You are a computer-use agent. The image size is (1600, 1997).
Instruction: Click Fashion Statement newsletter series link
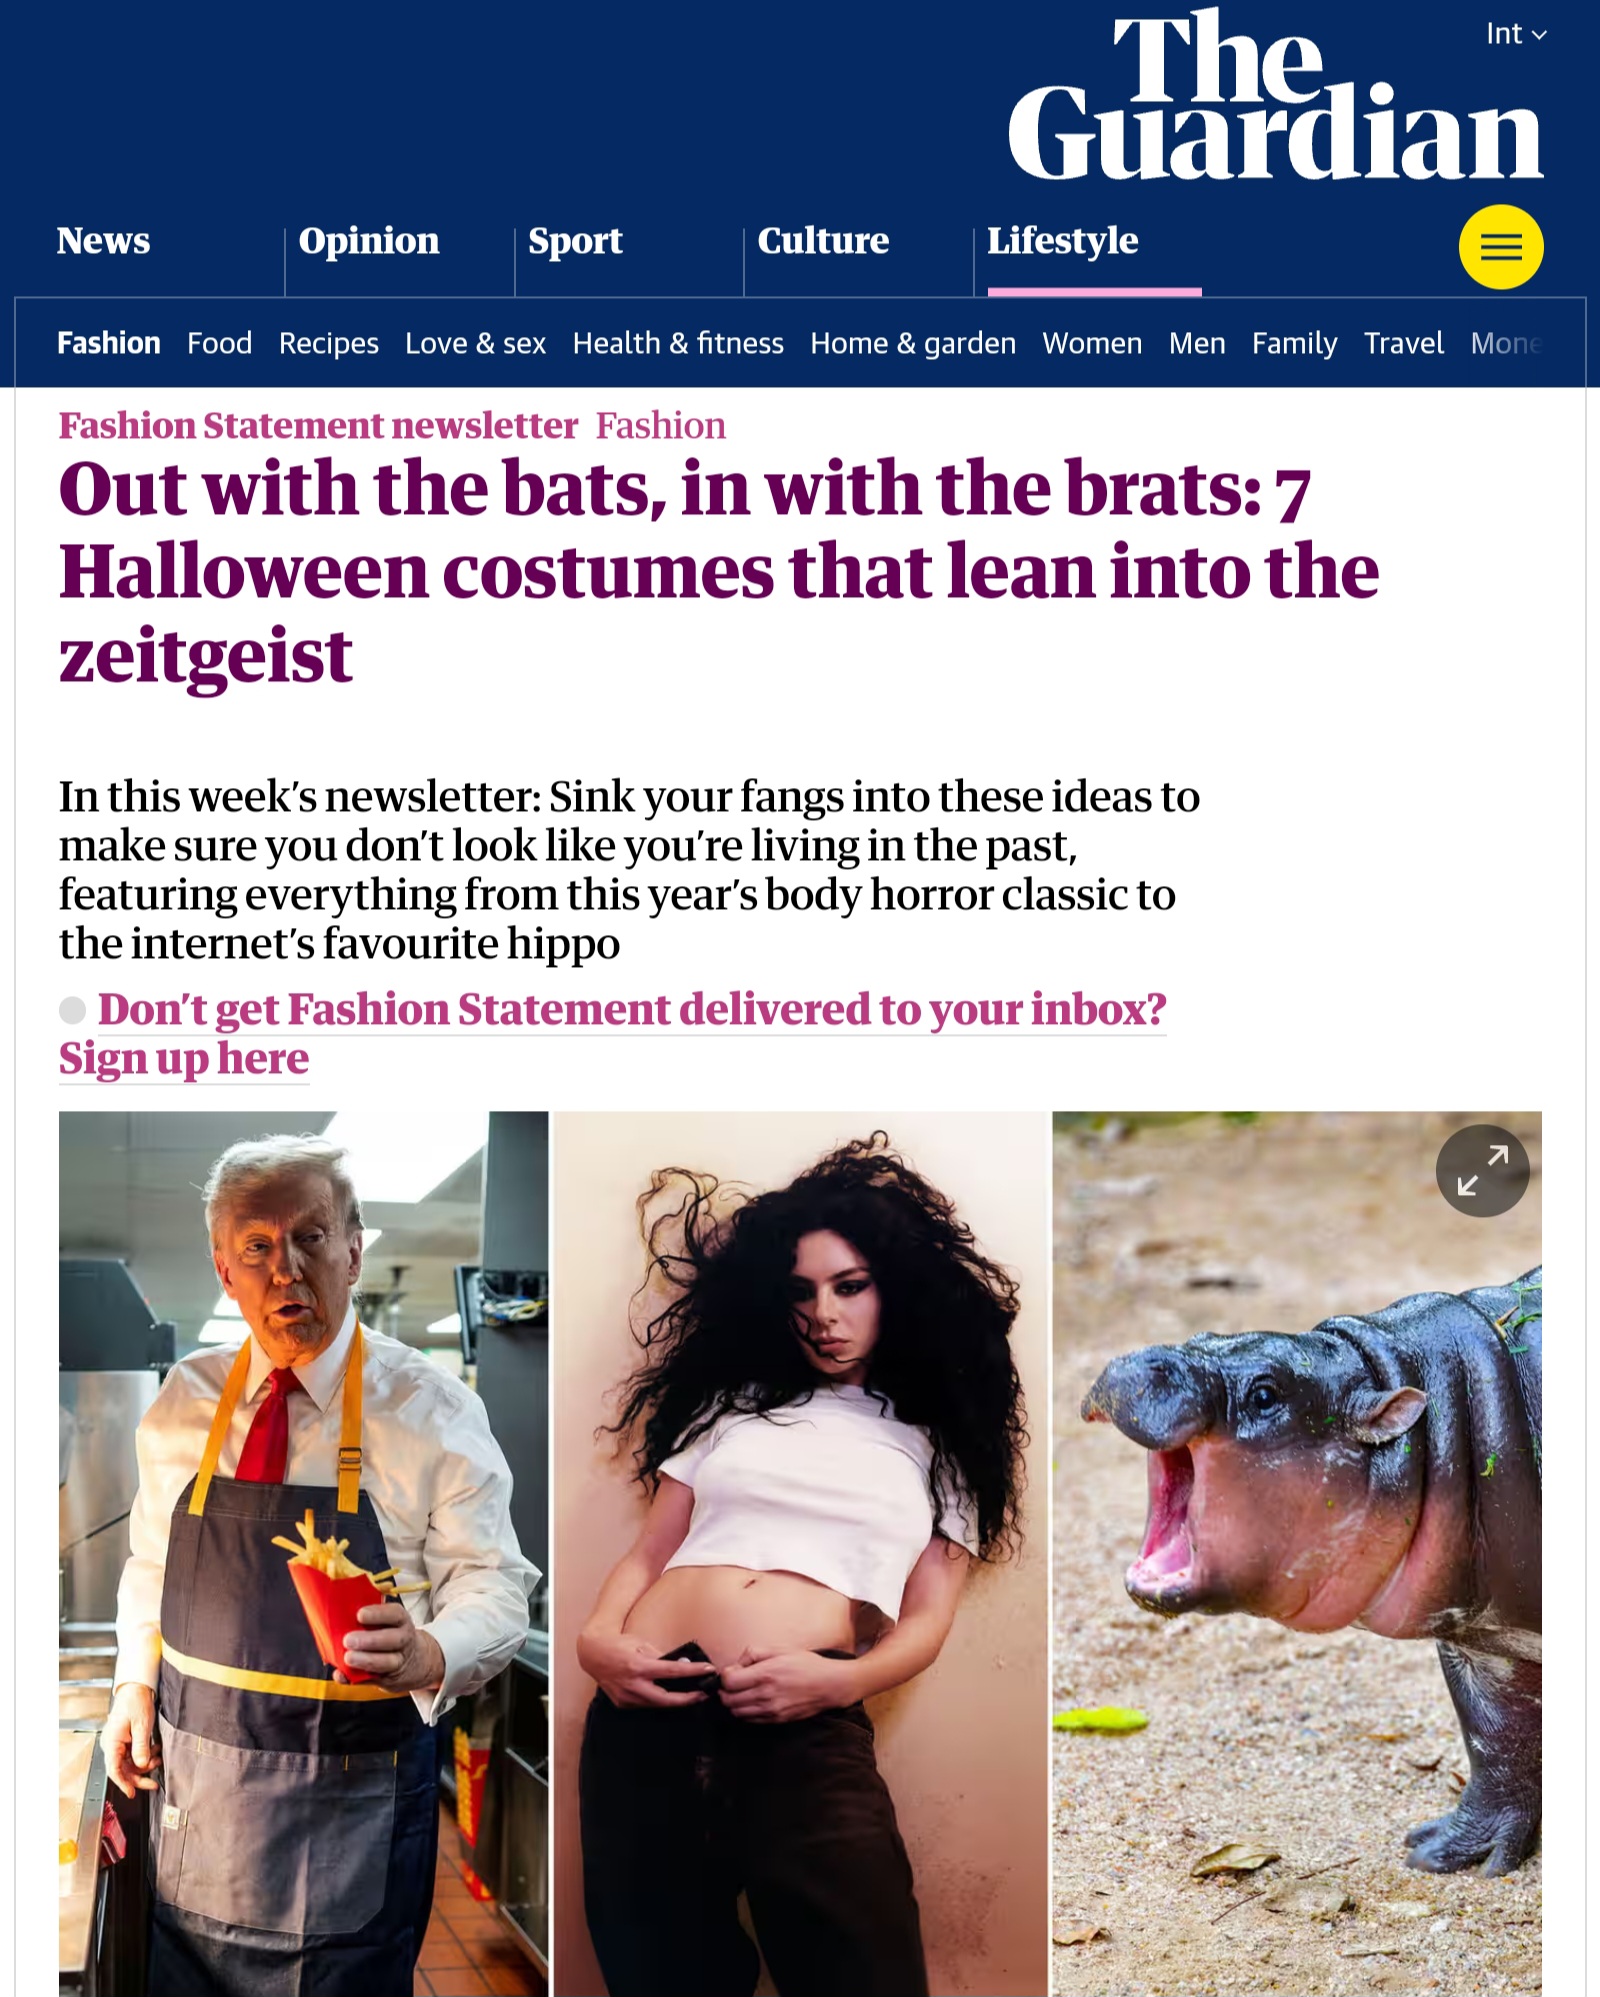(x=318, y=426)
